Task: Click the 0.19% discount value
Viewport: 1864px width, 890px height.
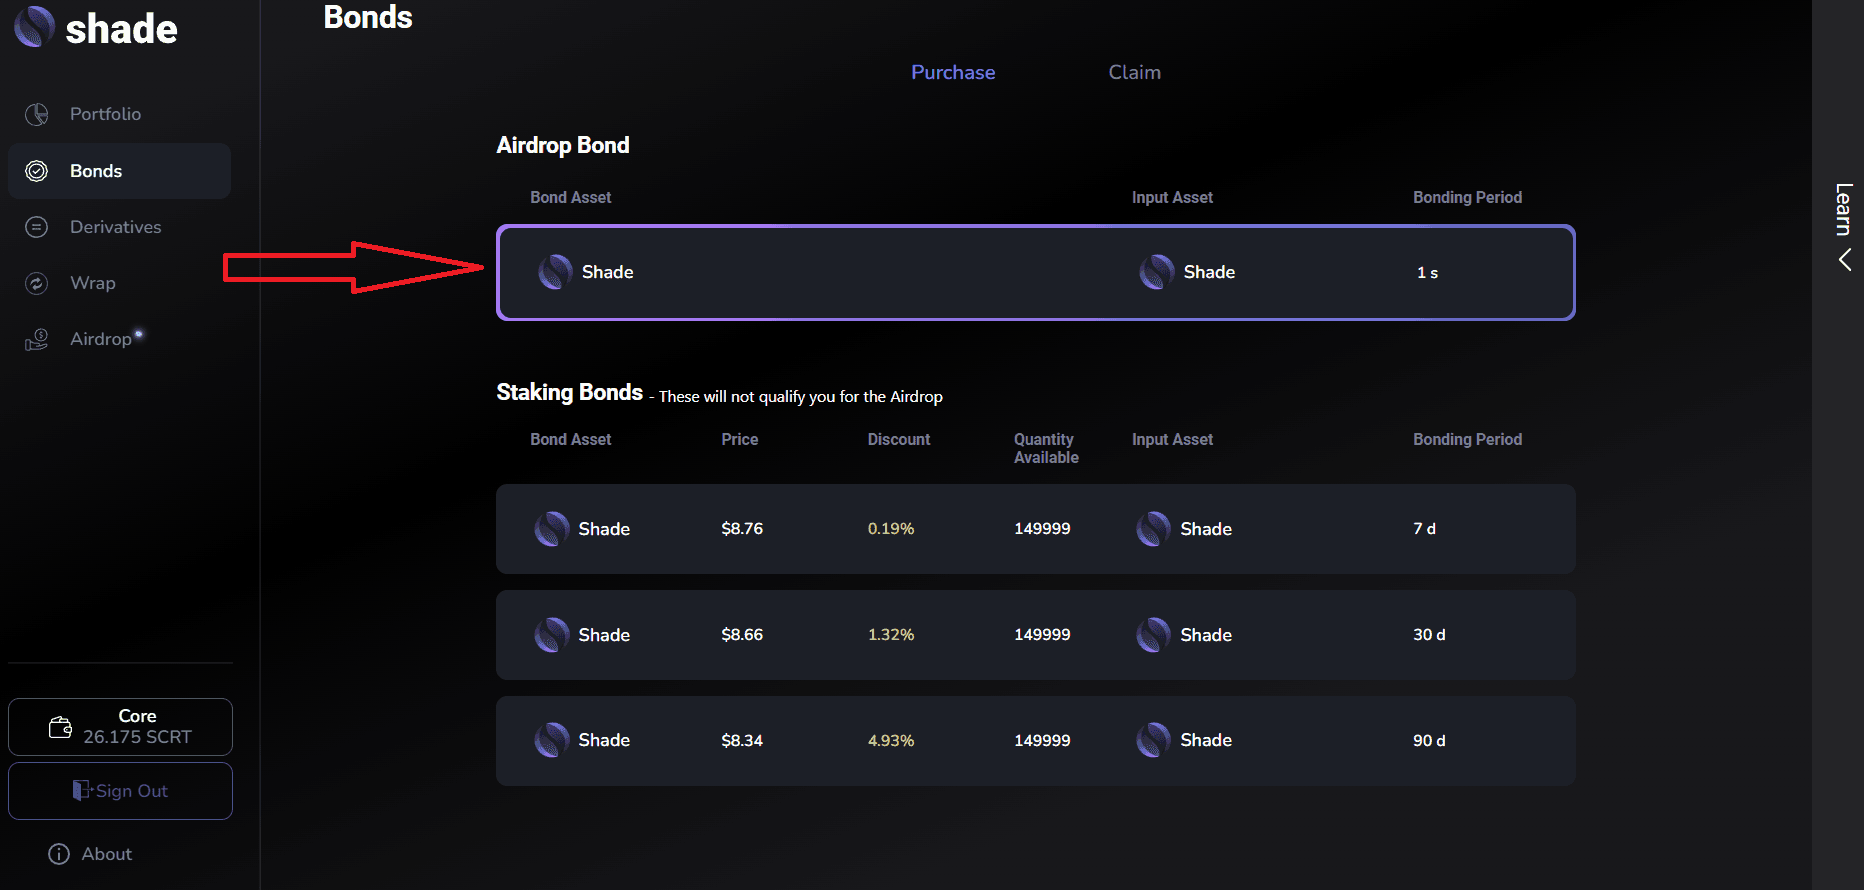Action: (x=891, y=529)
